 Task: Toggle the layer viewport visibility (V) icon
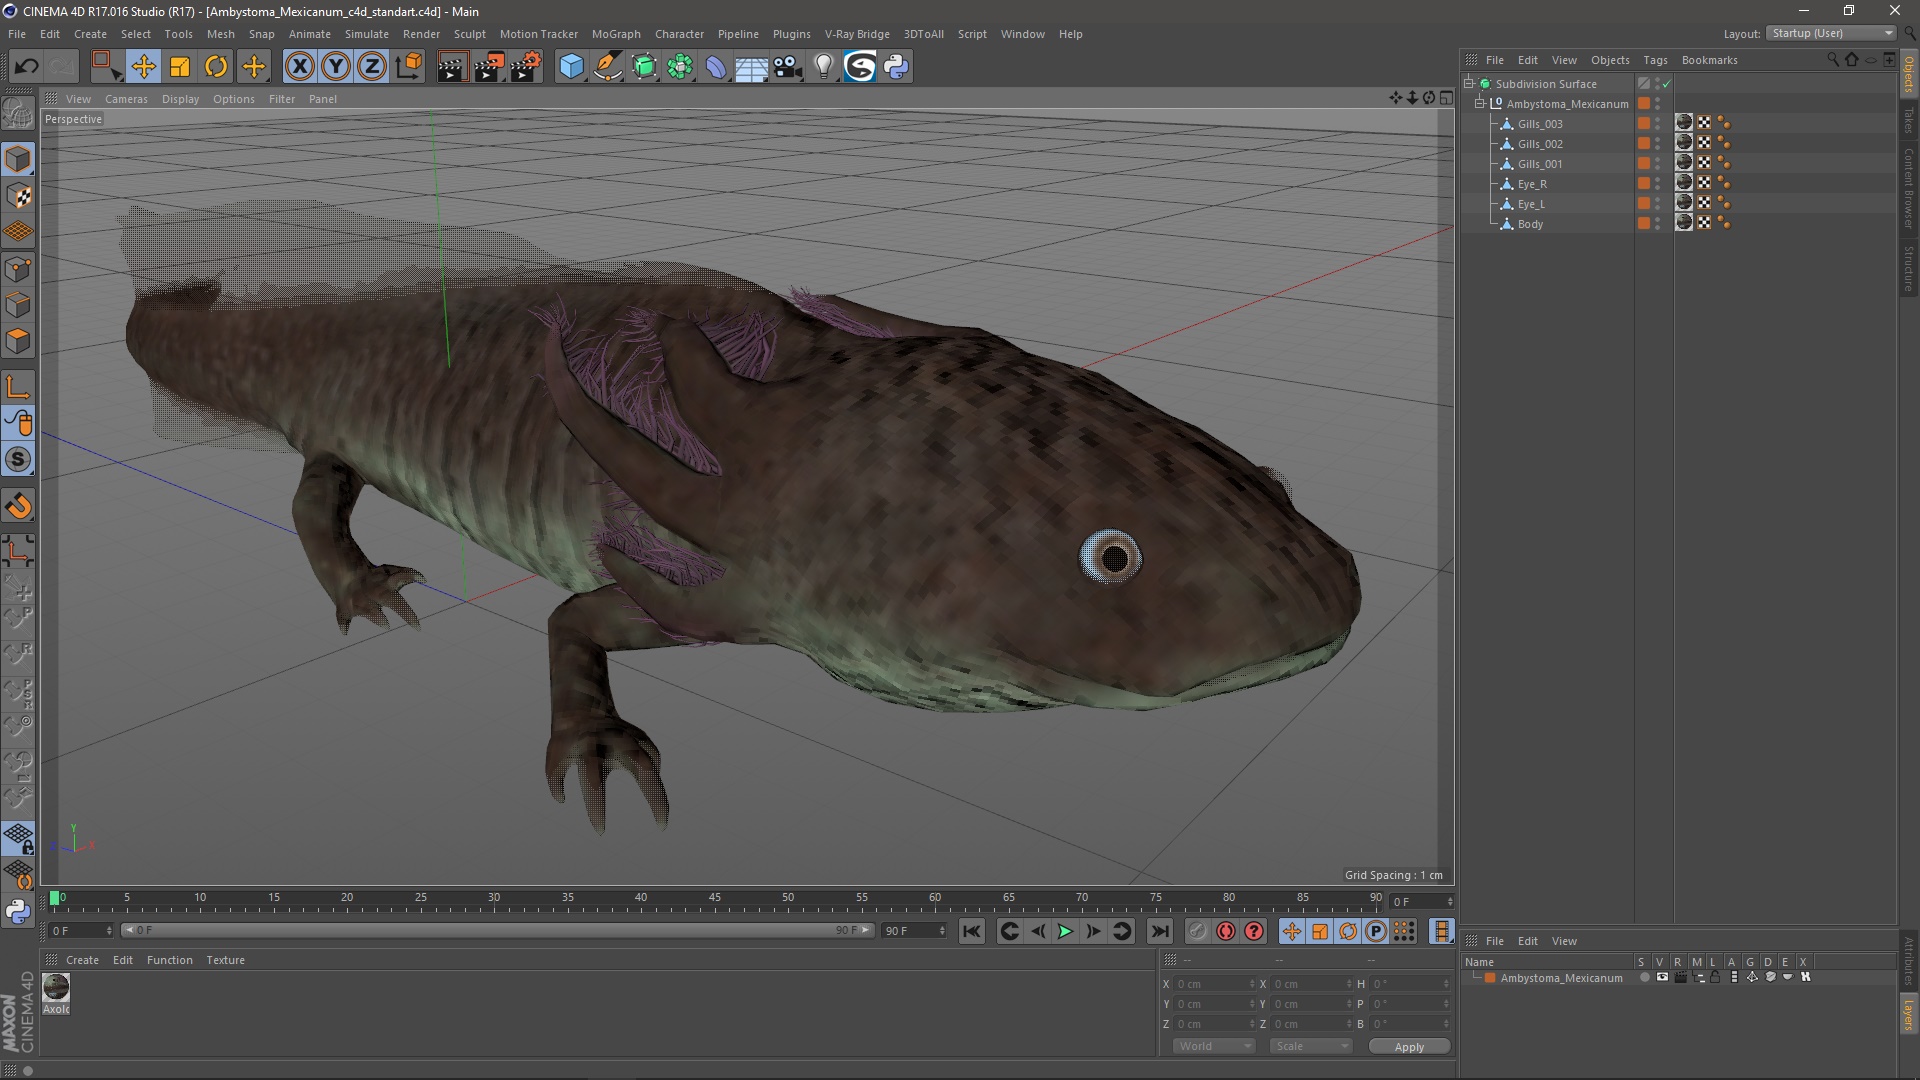tap(1662, 977)
